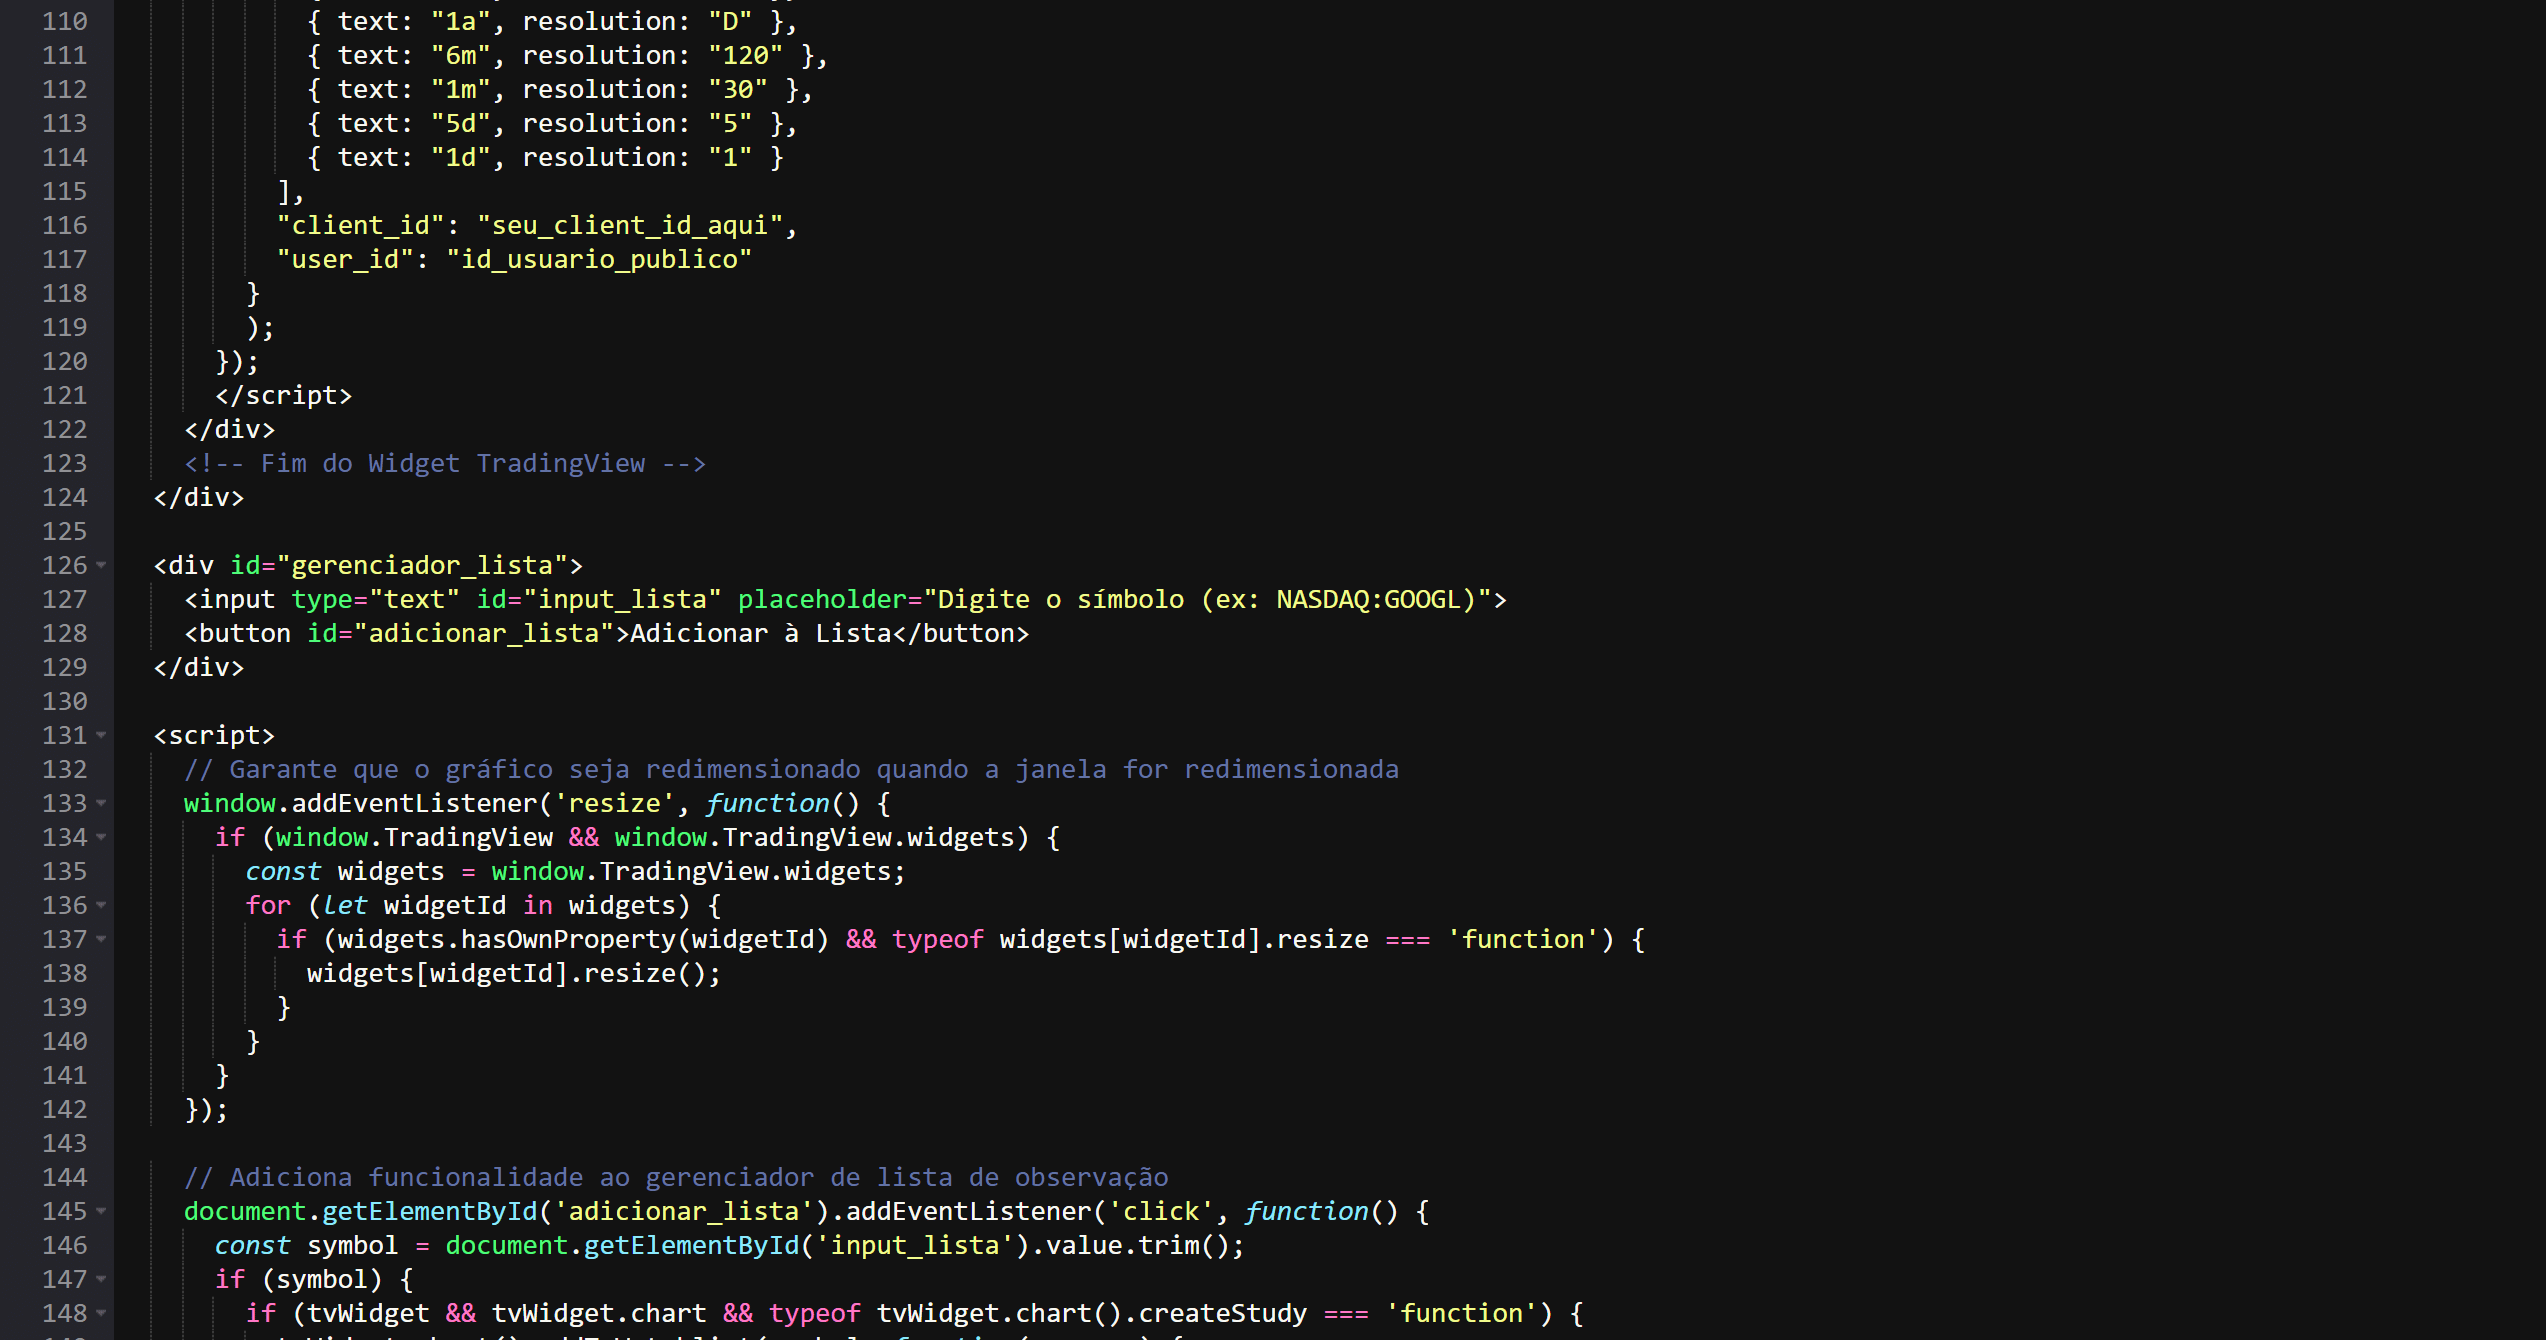Click the "adicionar_lista" id on line 128
Image resolution: width=2546 pixels, height=1340 pixels.
pyautogui.click(x=483, y=634)
